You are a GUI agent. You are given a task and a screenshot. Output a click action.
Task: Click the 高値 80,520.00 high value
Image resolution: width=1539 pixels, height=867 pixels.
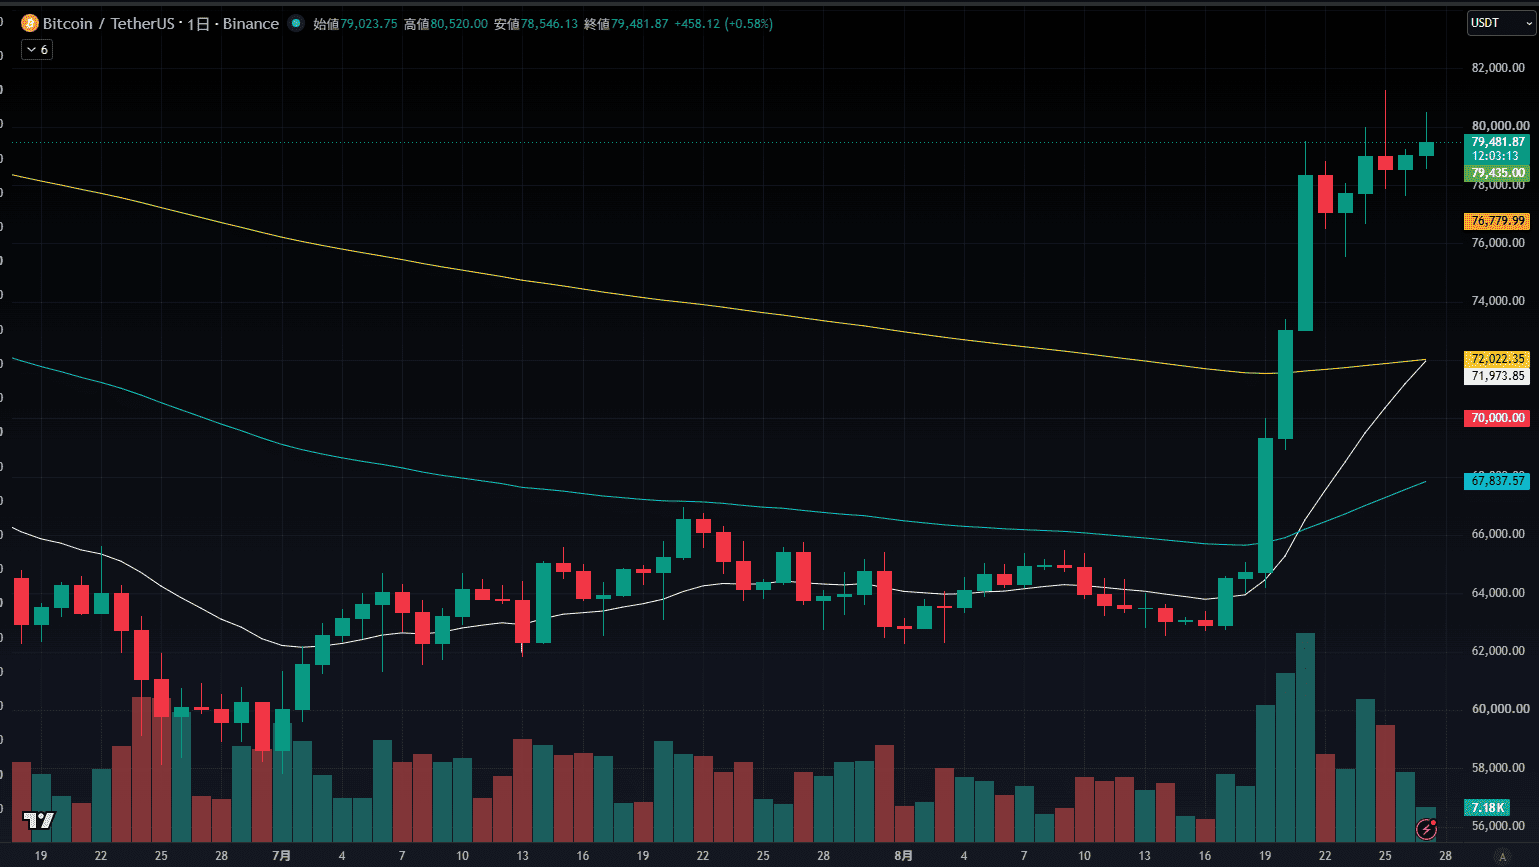point(446,24)
